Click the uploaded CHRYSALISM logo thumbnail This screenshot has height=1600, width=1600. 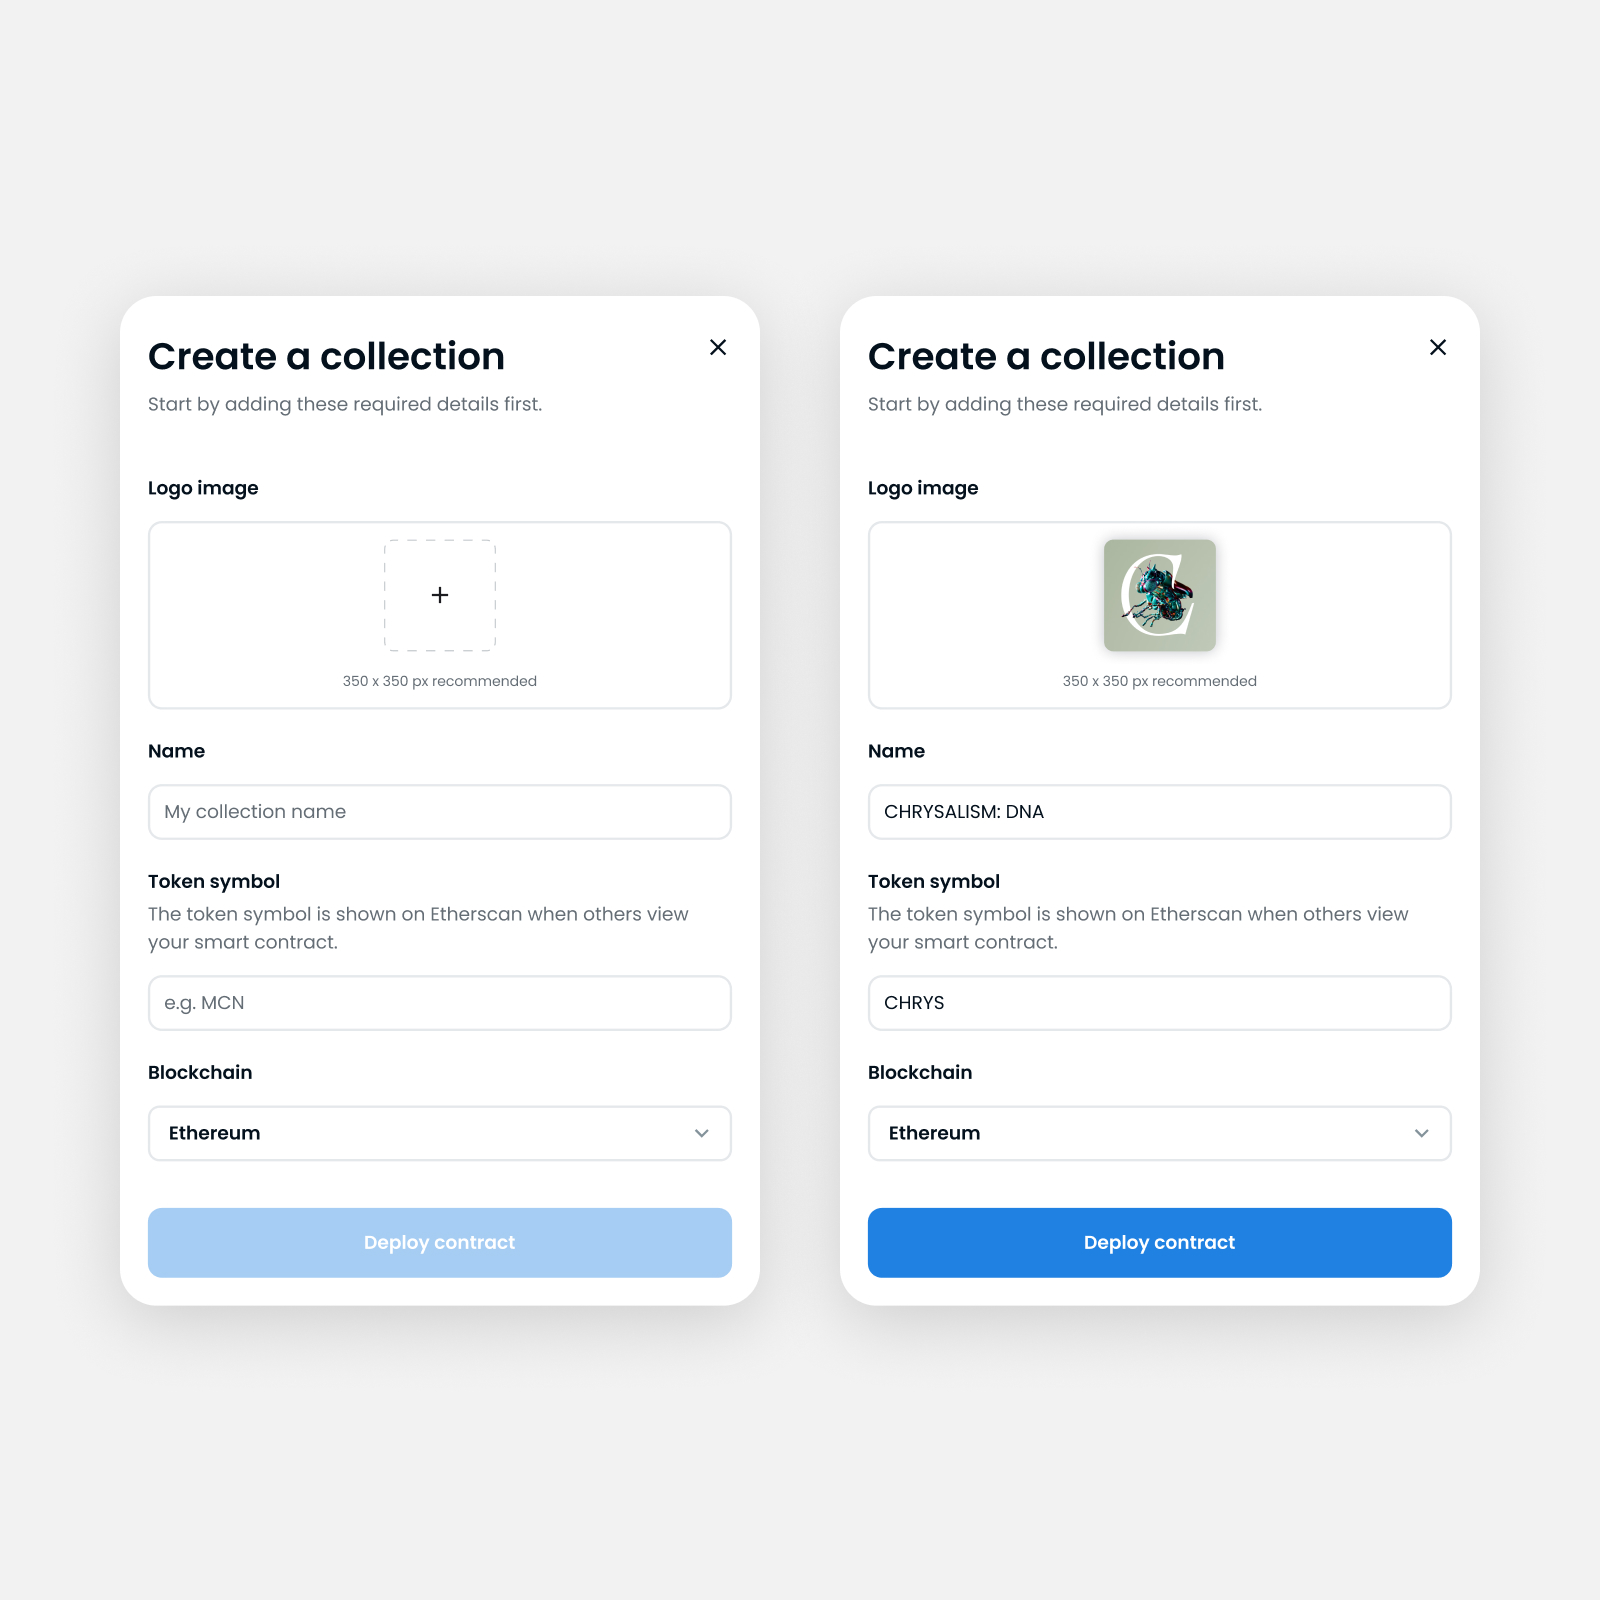pyautogui.click(x=1160, y=595)
